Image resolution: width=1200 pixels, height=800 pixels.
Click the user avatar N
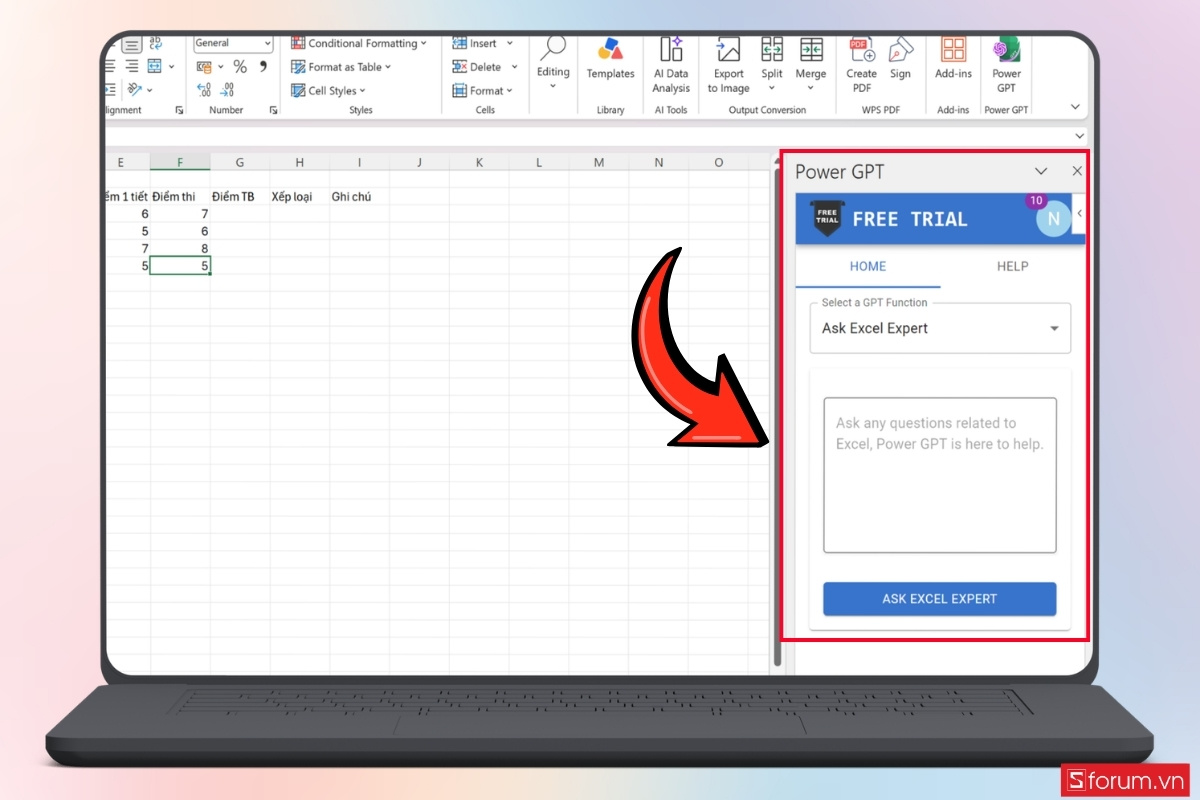tap(1052, 219)
